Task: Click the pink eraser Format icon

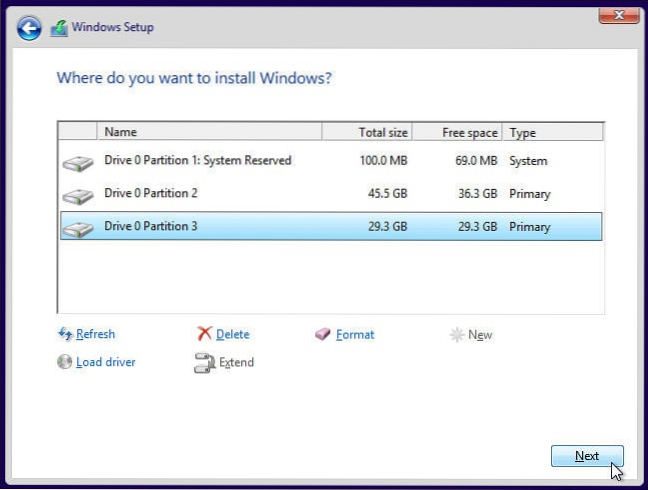Action: coord(323,334)
